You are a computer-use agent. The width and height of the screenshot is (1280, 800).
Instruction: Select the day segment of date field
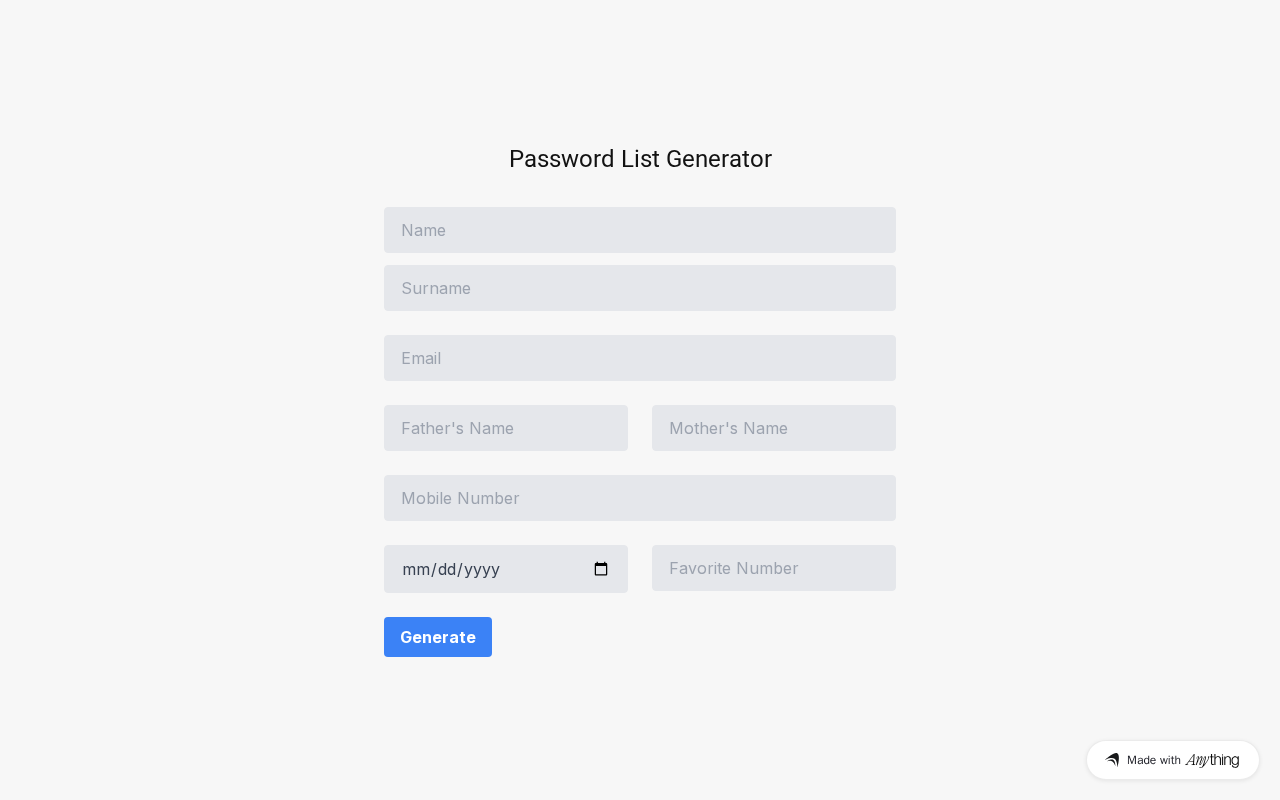(448, 569)
